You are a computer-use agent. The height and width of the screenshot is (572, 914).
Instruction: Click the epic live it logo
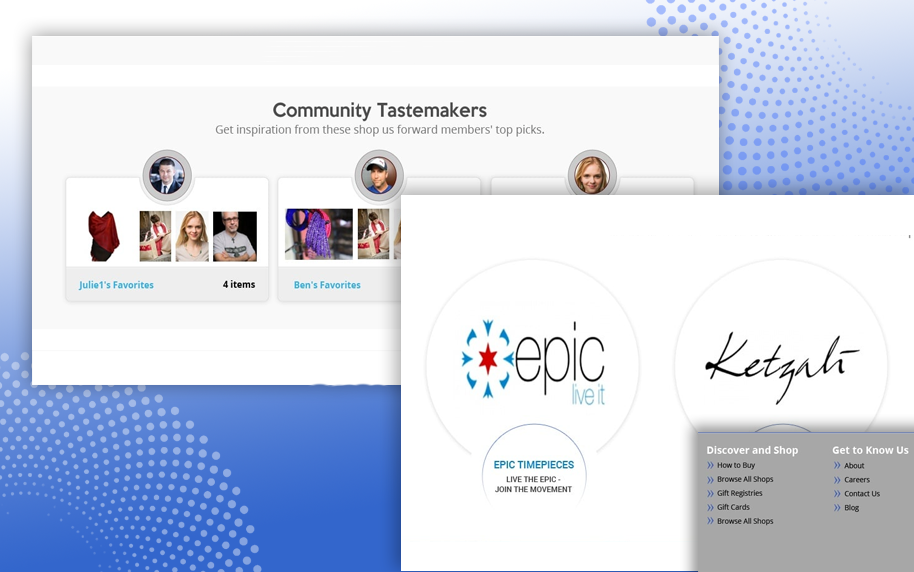pyautogui.click(x=533, y=362)
